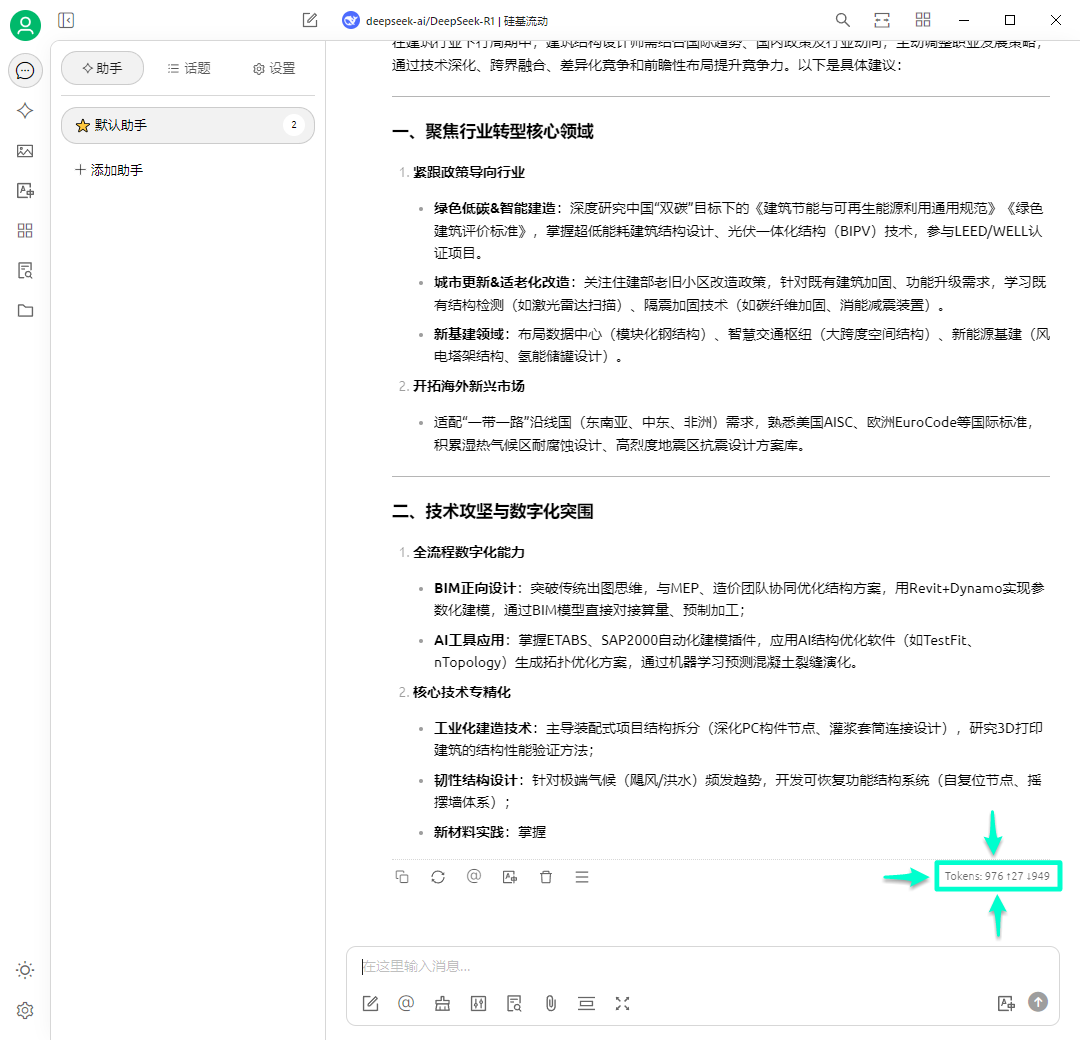The height and width of the screenshot is (1040, 1080).
Task: Switch to the 话题 tab
Action: [189, 68]
